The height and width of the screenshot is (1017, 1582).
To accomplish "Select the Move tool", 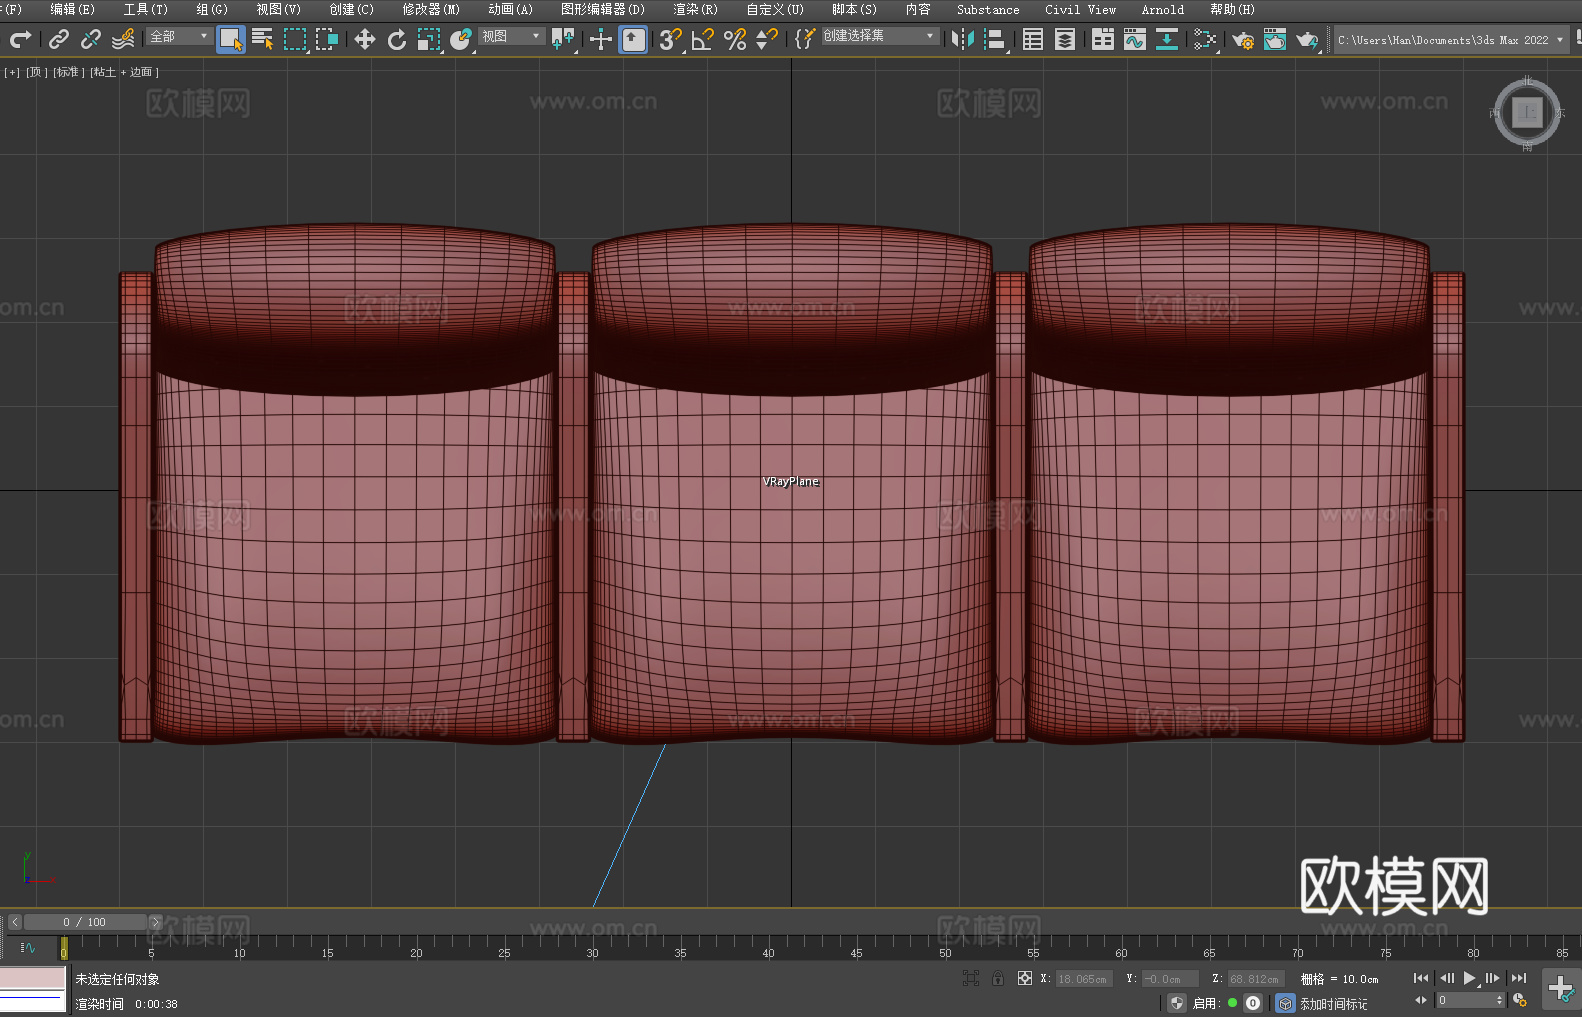I will 365,39.
